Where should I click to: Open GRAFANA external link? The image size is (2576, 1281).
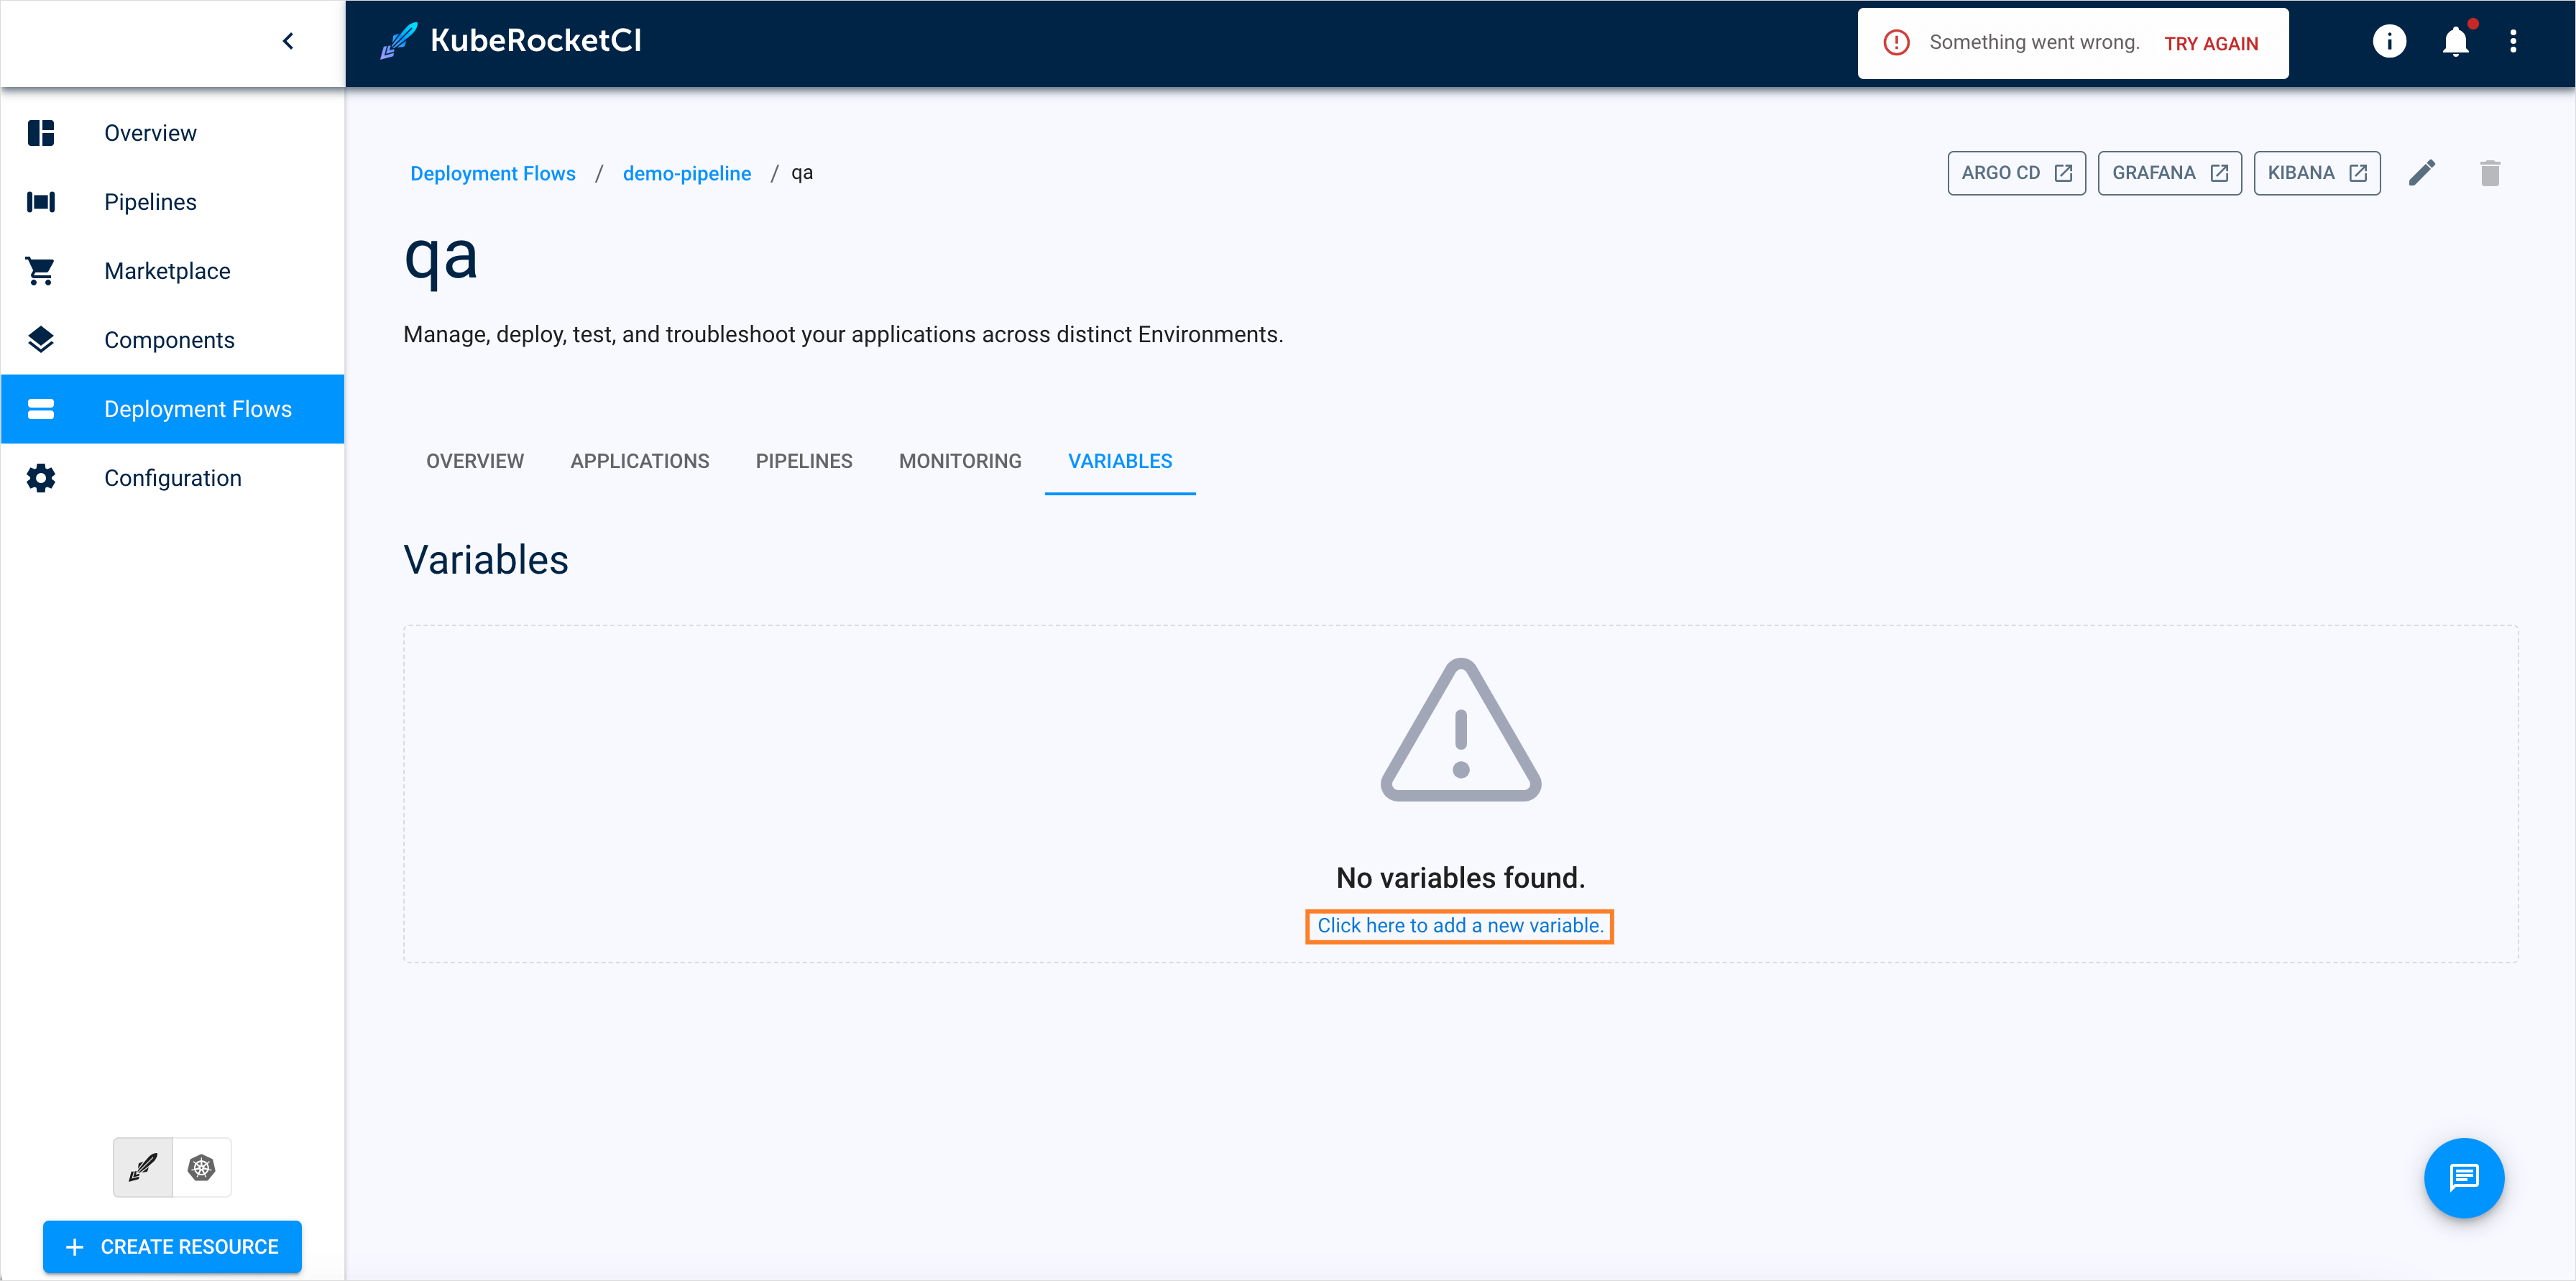2168,173
